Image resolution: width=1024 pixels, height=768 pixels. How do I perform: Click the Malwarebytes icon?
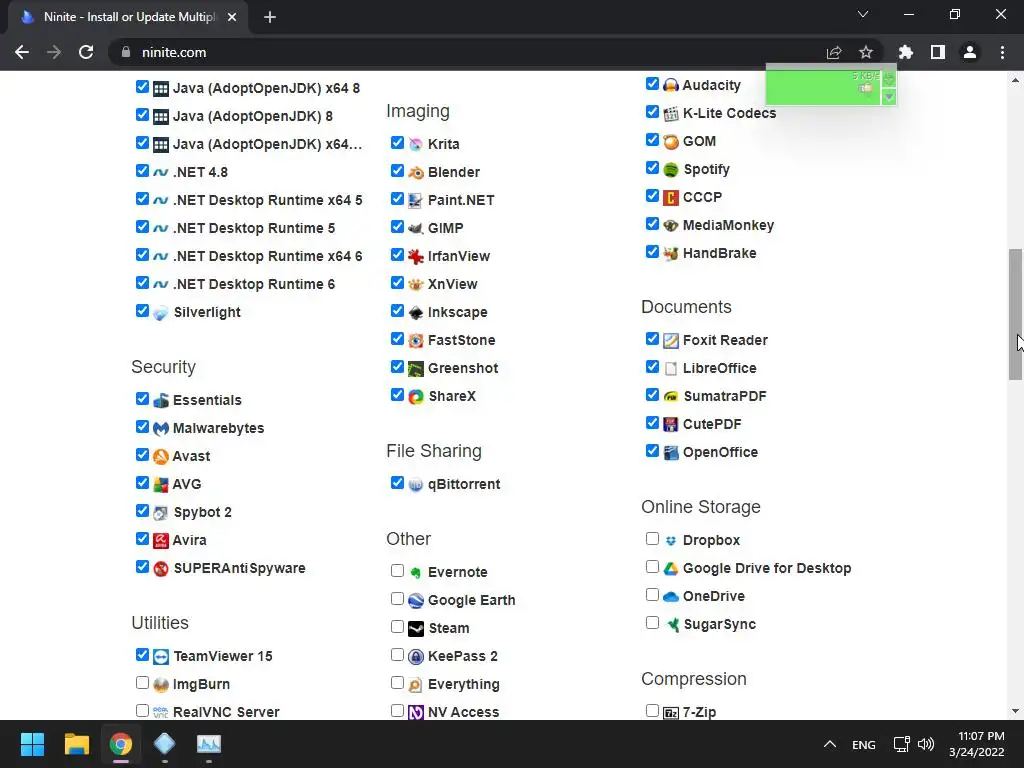coord(161,428)
